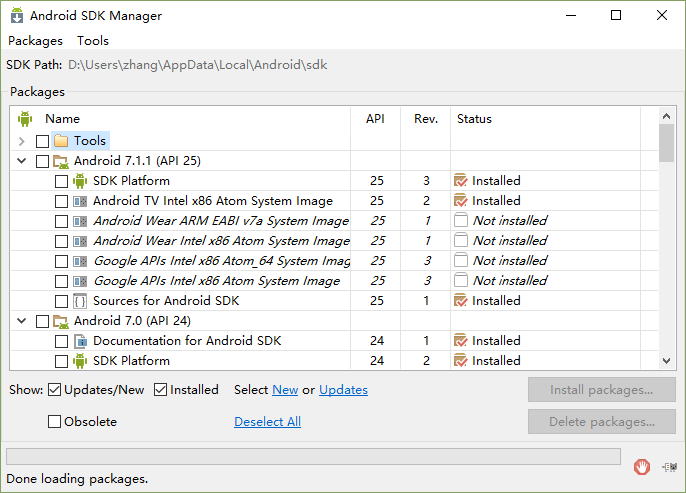
Task: Click the Tools folder icon
Action: [x=61, y=141]
